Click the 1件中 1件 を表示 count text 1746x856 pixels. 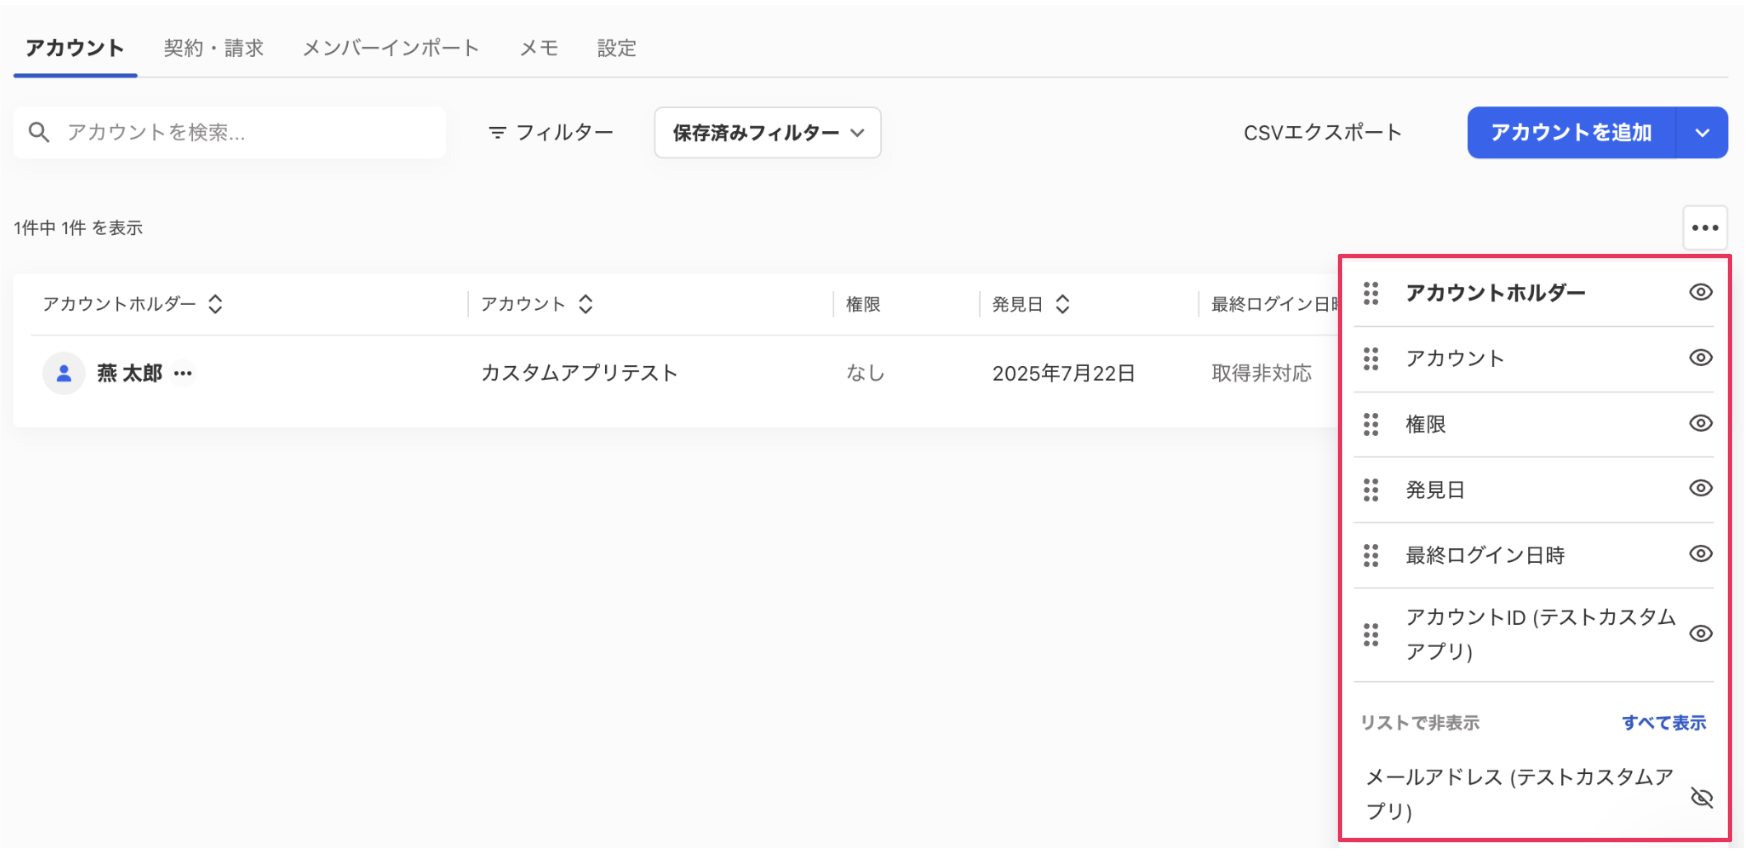pos(78,228)
